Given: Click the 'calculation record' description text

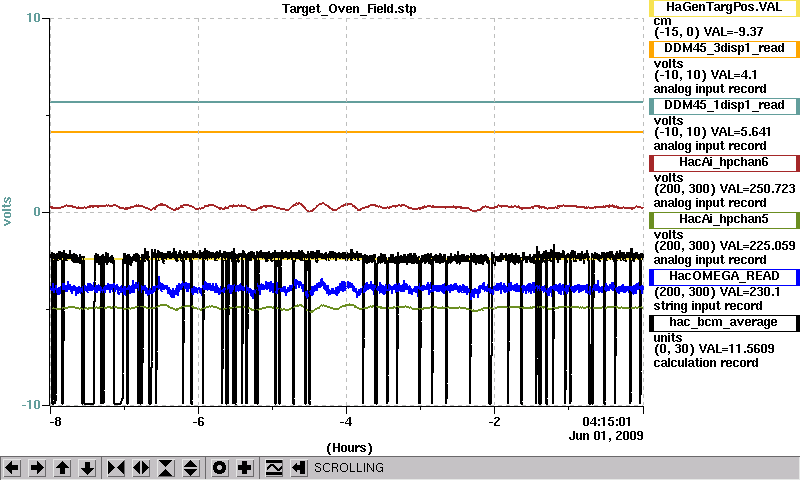Looking at the screenshot, I should 706,363.
